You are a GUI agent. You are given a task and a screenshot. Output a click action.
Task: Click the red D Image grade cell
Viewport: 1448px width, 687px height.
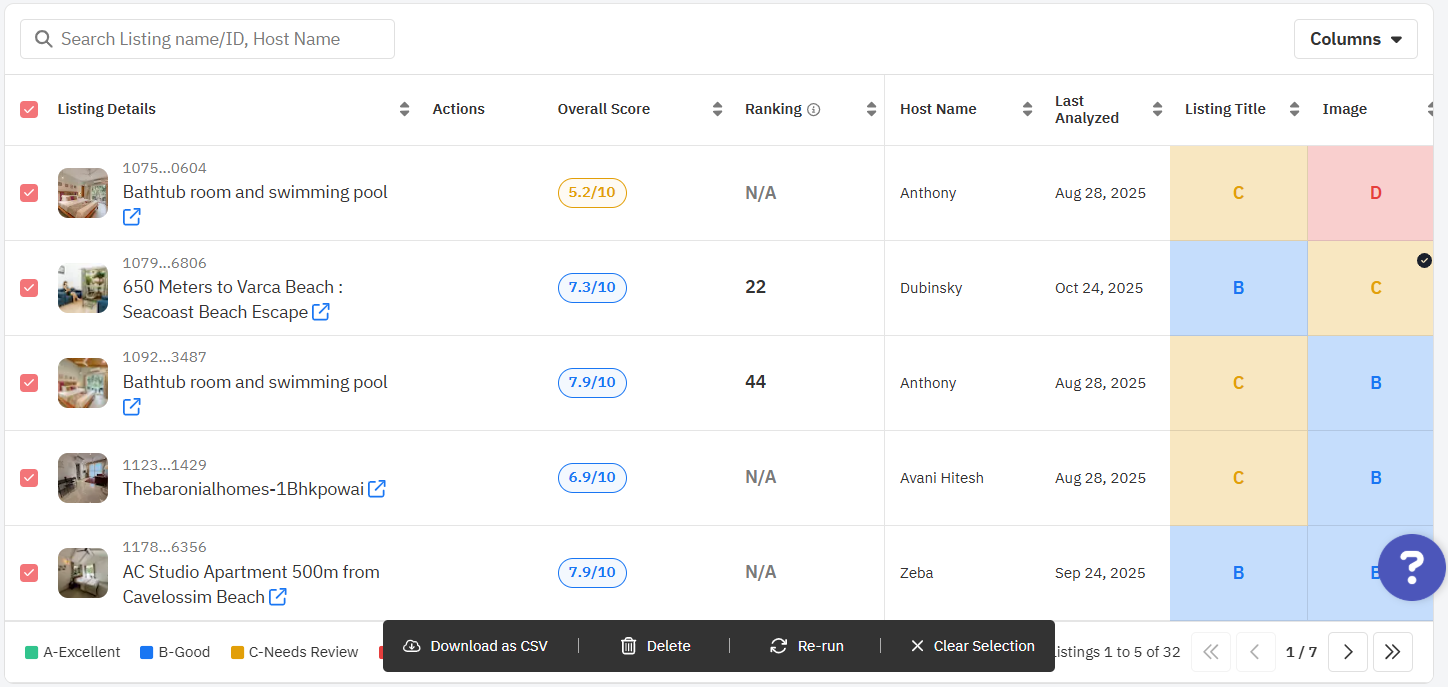1375,193
